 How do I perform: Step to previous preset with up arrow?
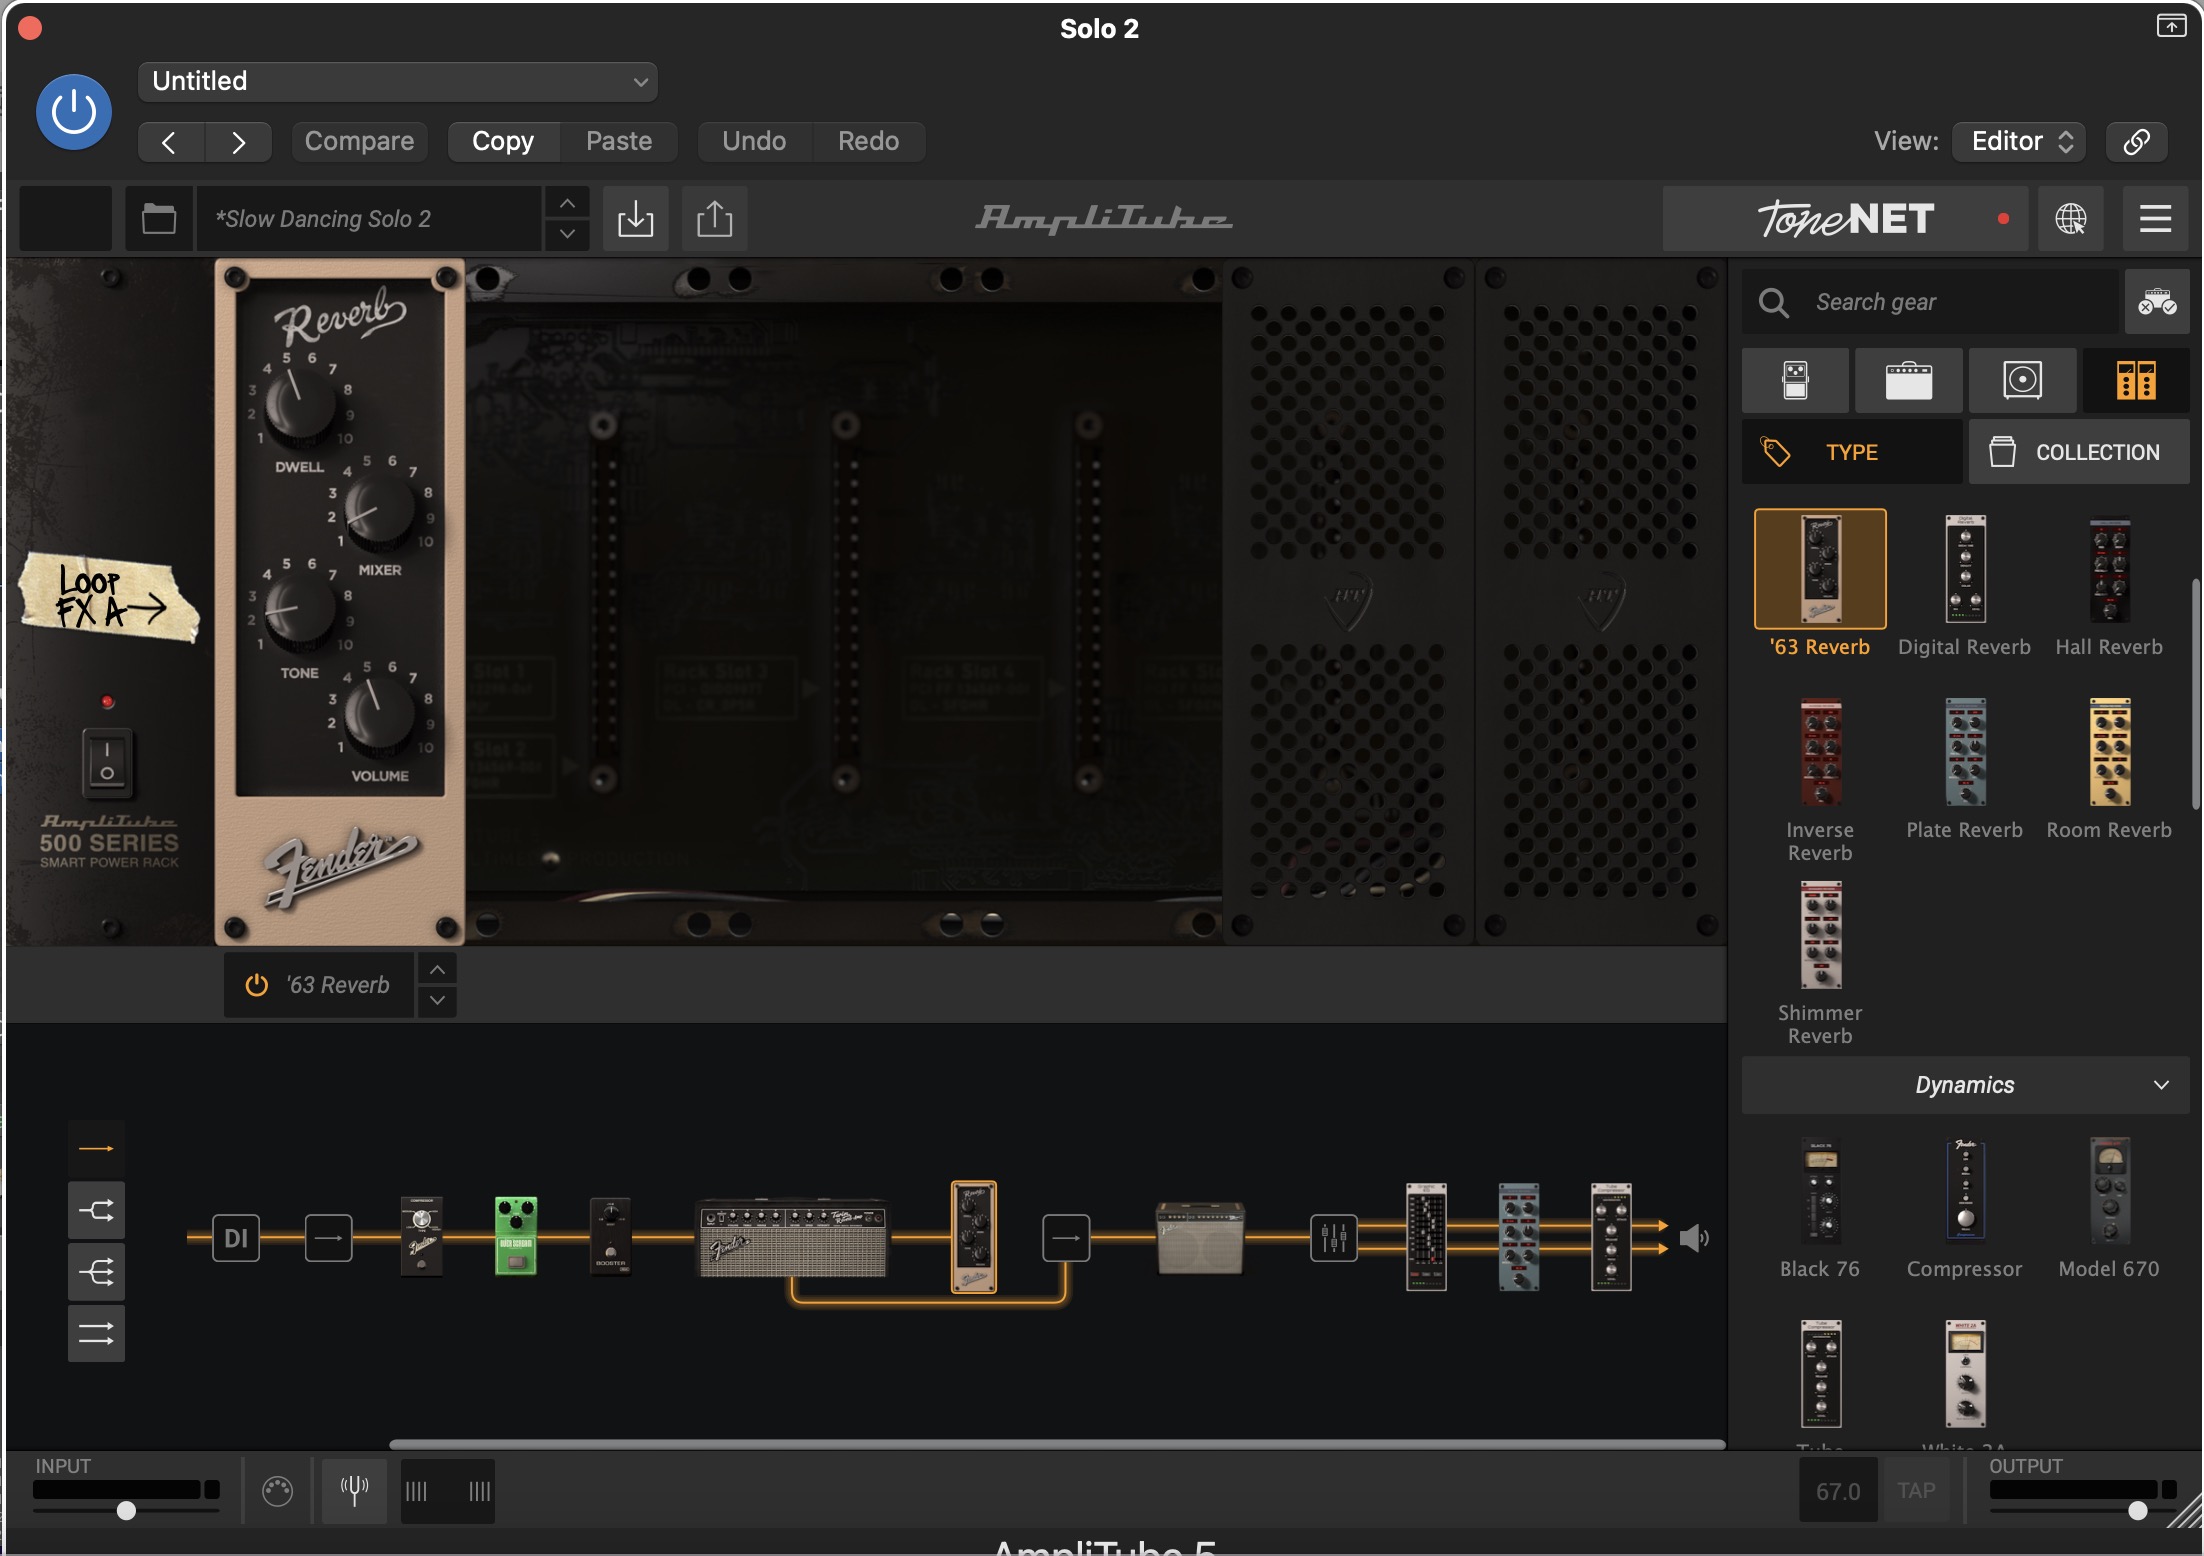567,203
